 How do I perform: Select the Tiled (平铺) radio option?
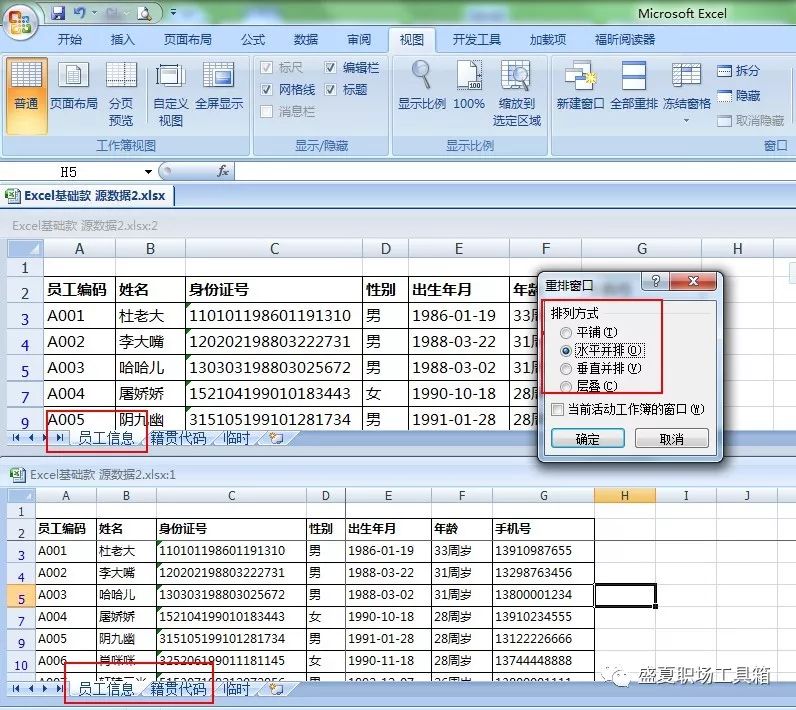[x=566, y=333]
